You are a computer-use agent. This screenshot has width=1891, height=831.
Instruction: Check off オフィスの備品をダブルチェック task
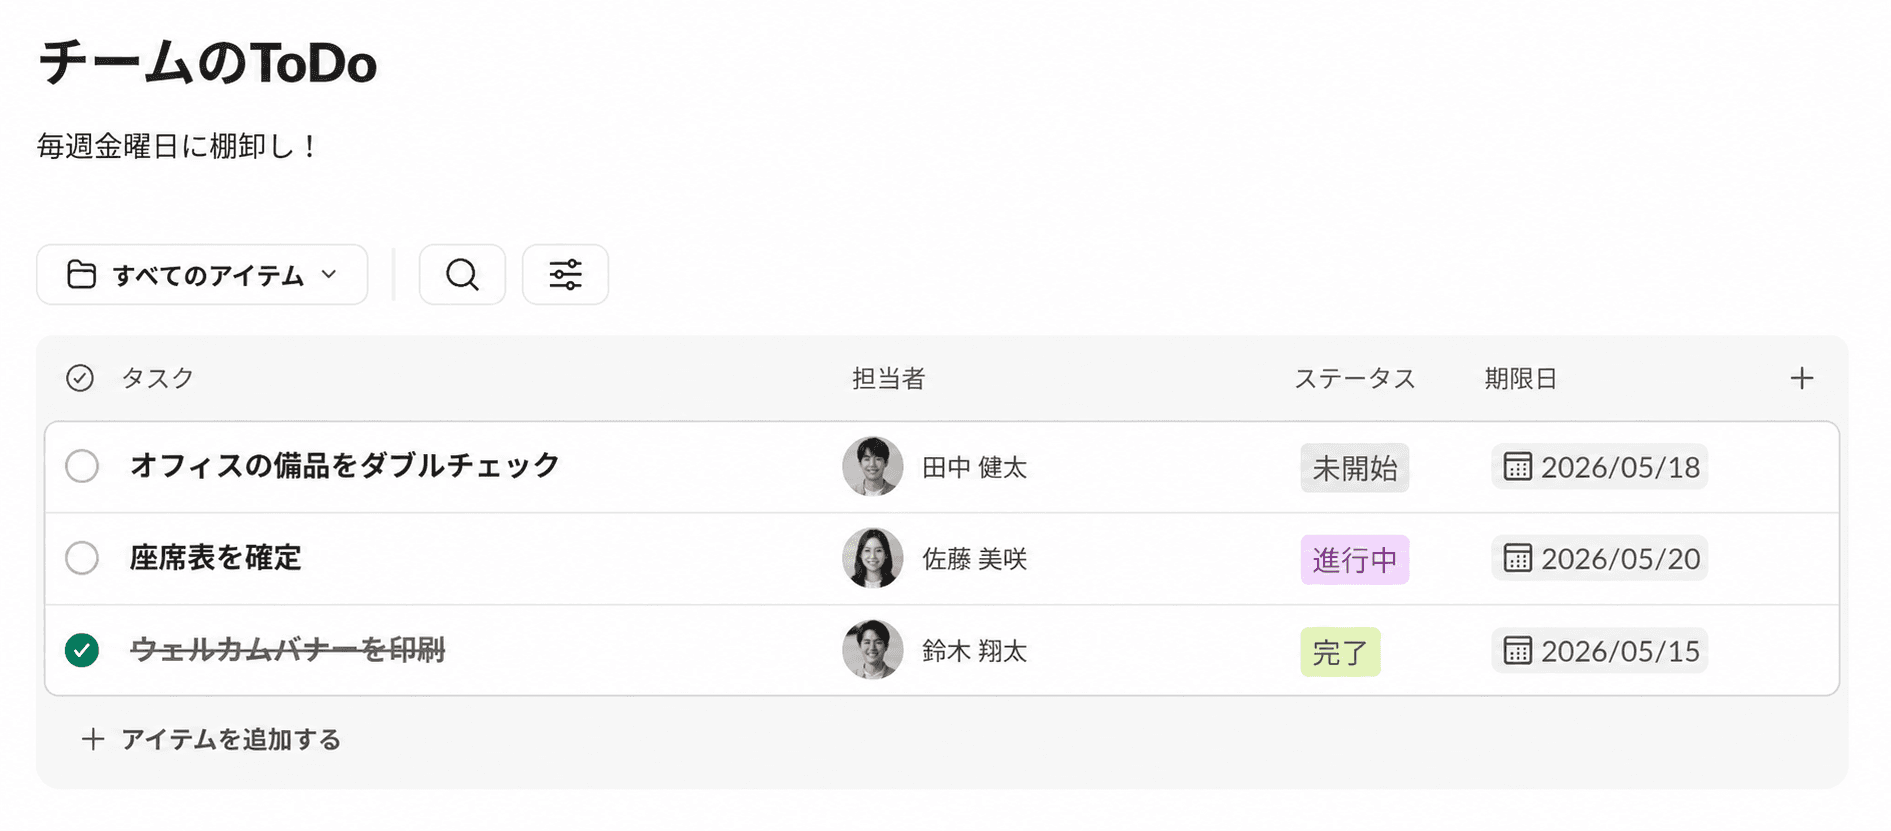82,466
